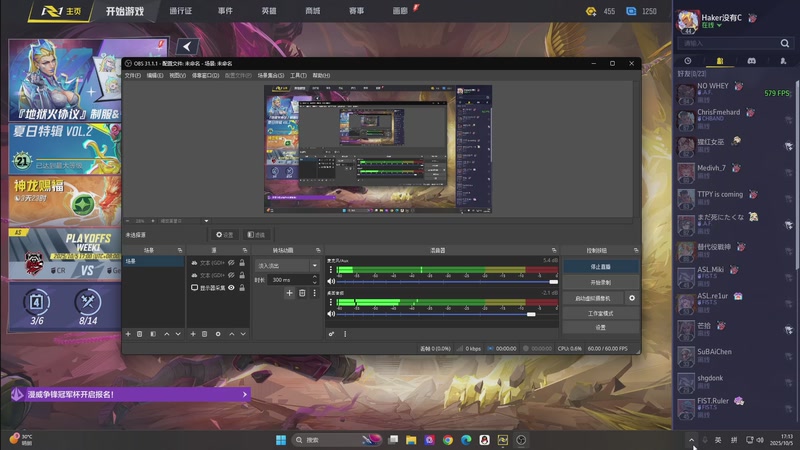Hide the 显示器采集 source with eye icon
This screenshot has height=450, width=800.
(231, 288)
